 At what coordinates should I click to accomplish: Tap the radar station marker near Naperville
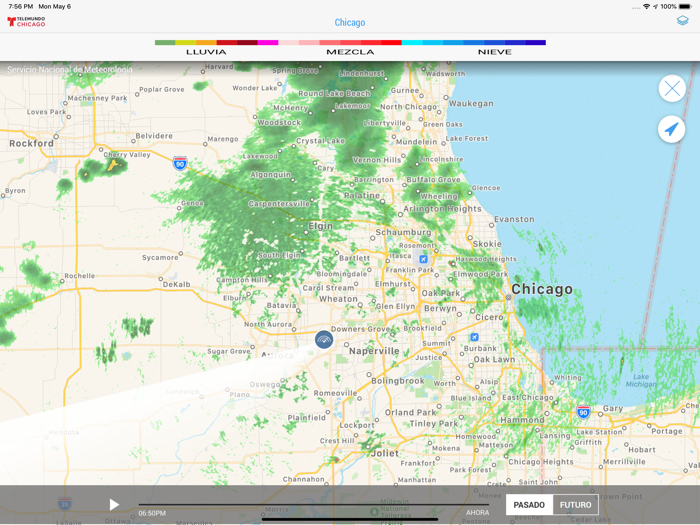point(324,340)
